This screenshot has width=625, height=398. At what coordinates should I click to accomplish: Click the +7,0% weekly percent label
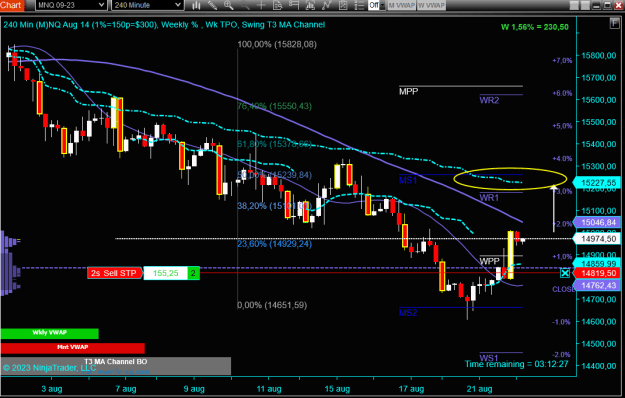[562, 61]
